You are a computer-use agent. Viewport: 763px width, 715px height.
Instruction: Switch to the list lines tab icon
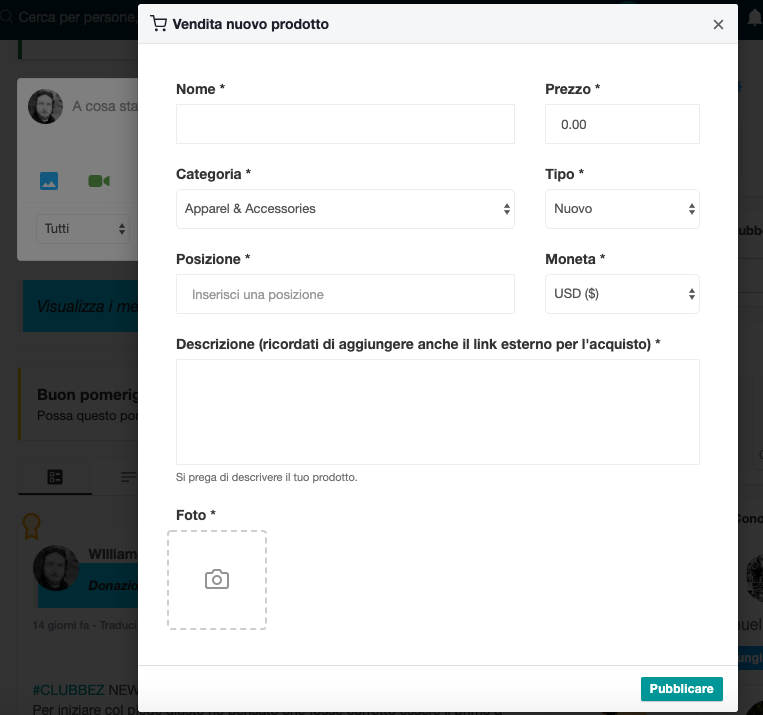128,477
